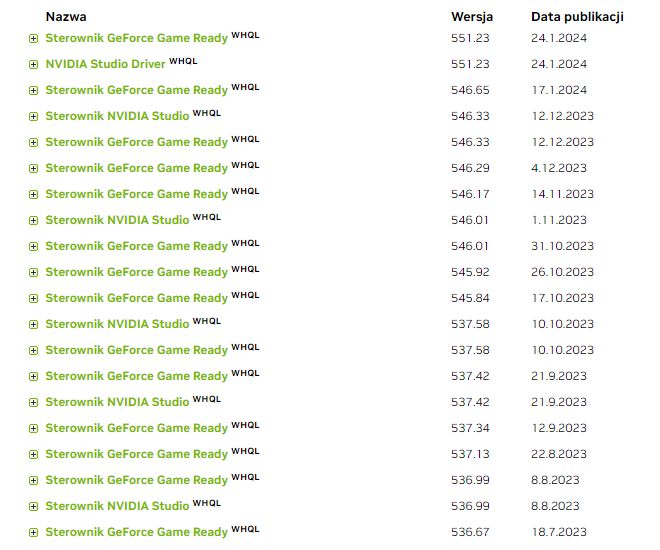Screen dimensions: 660x550
Task: Open GeForce Game Ready link version 536.99
Action: (136, 480)
